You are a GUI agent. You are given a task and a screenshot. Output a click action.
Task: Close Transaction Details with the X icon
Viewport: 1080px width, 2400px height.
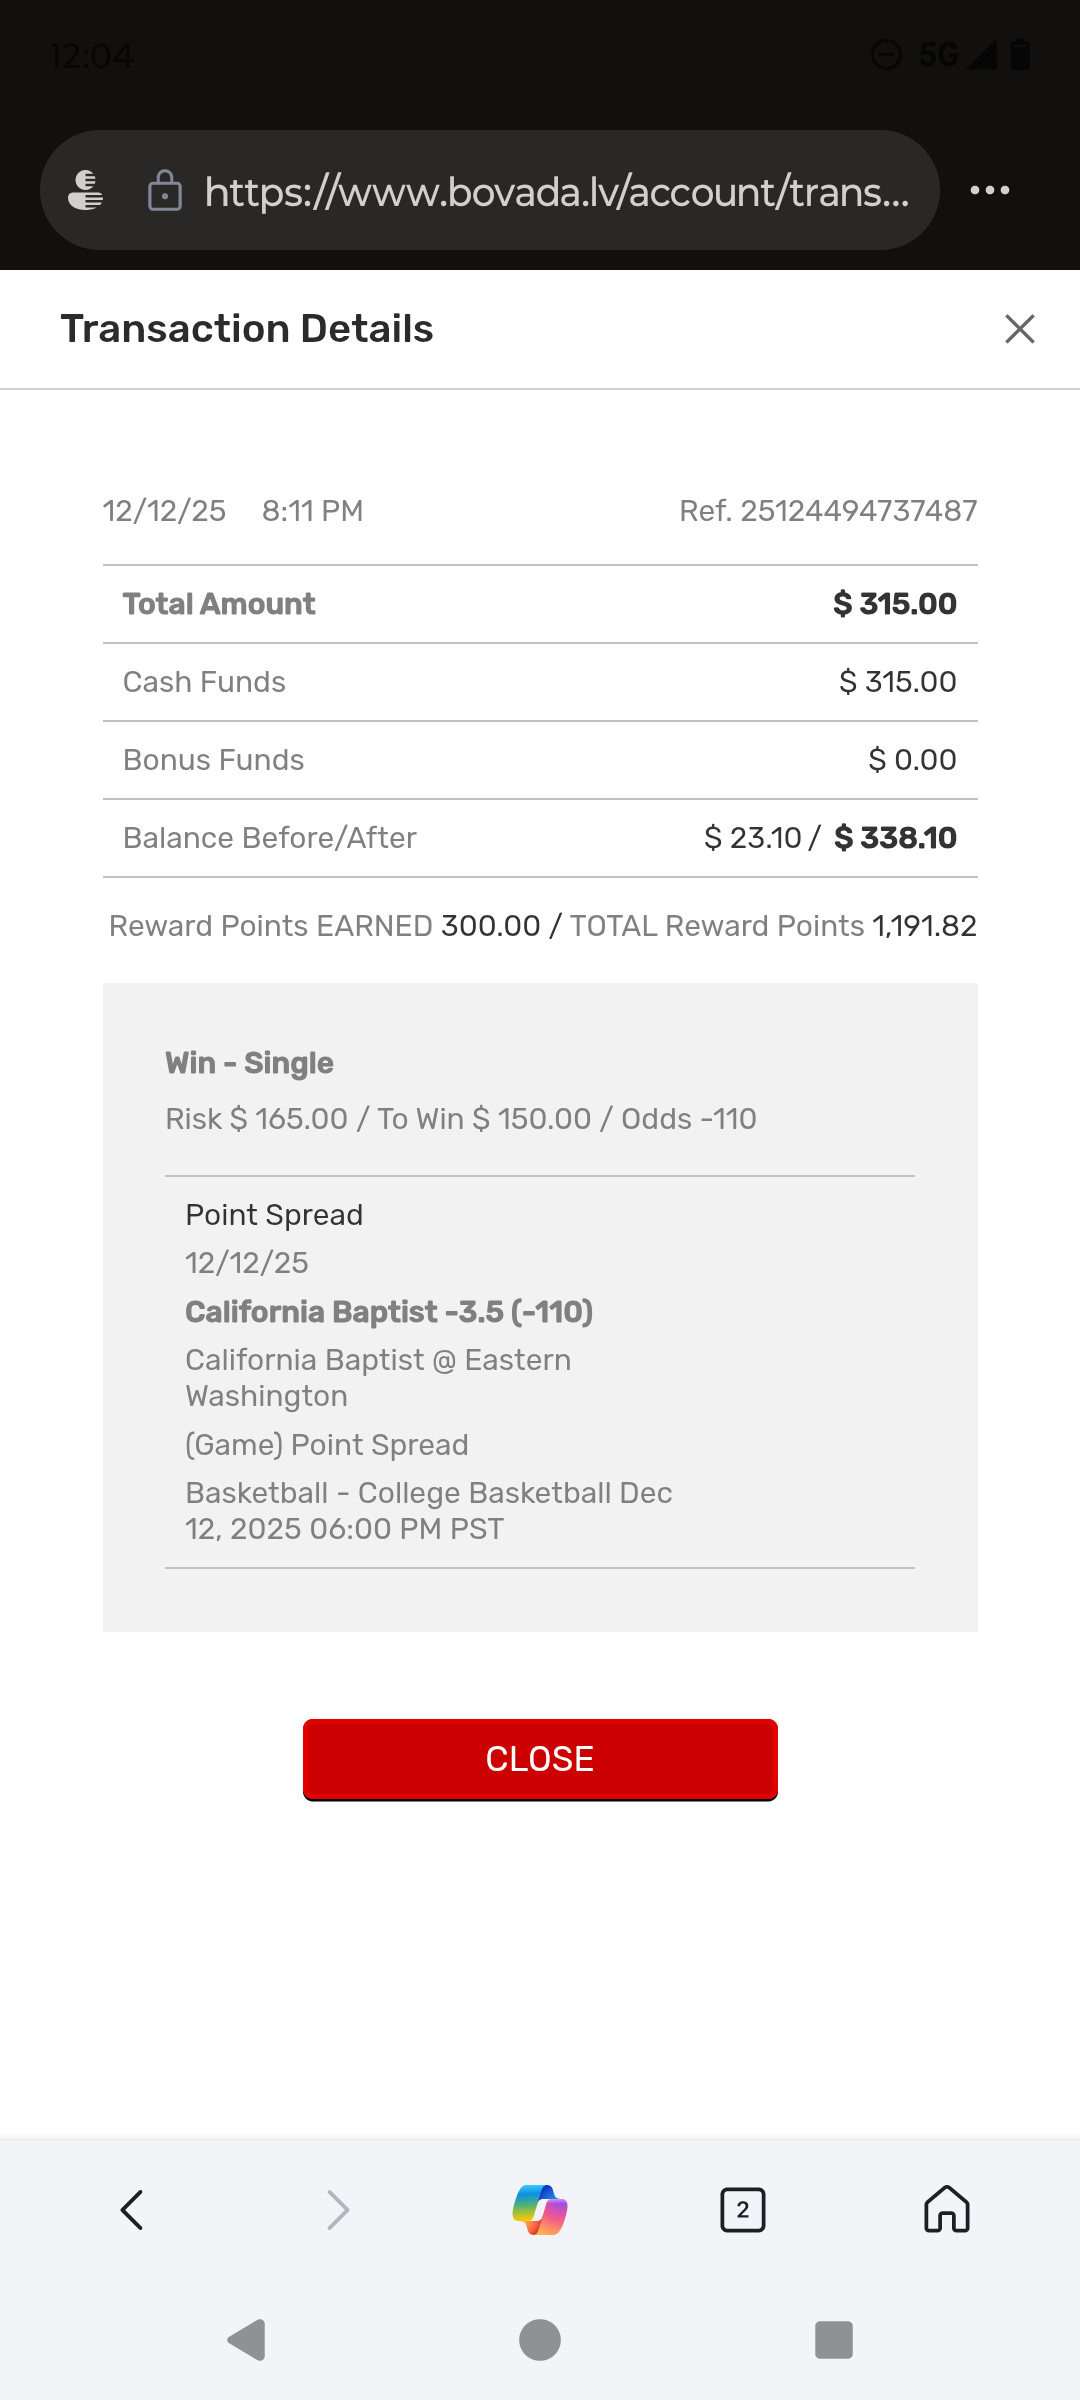pos(1019,329)
